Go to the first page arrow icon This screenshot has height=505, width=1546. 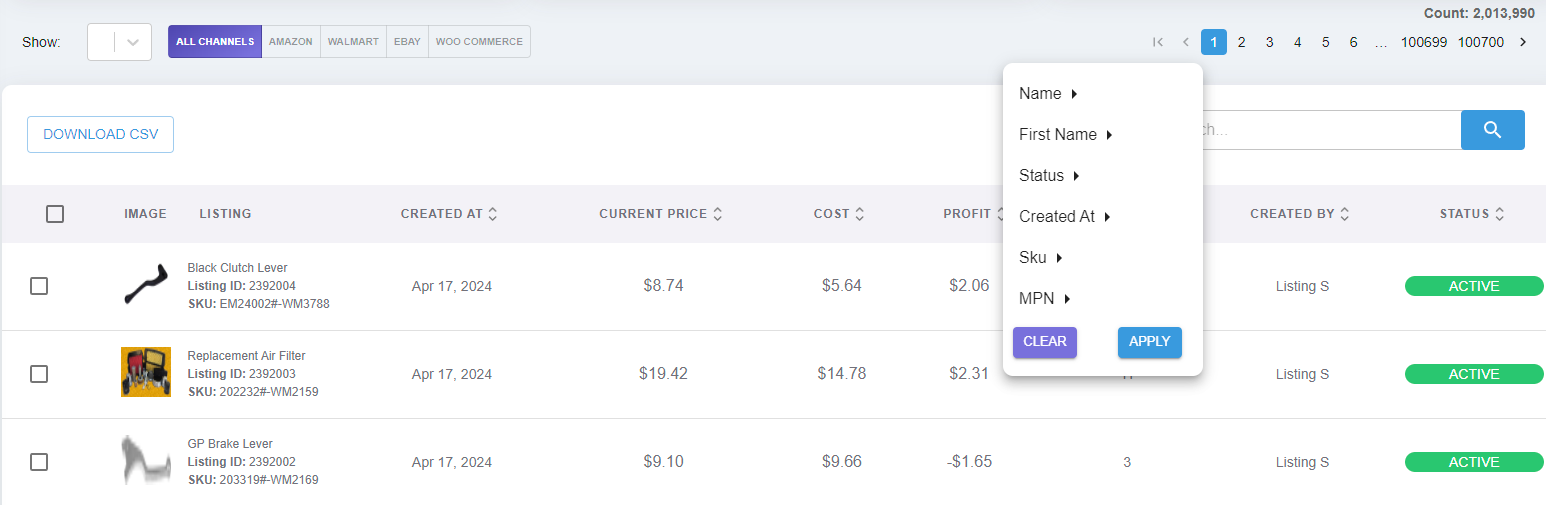click(x=1158, y=42)
